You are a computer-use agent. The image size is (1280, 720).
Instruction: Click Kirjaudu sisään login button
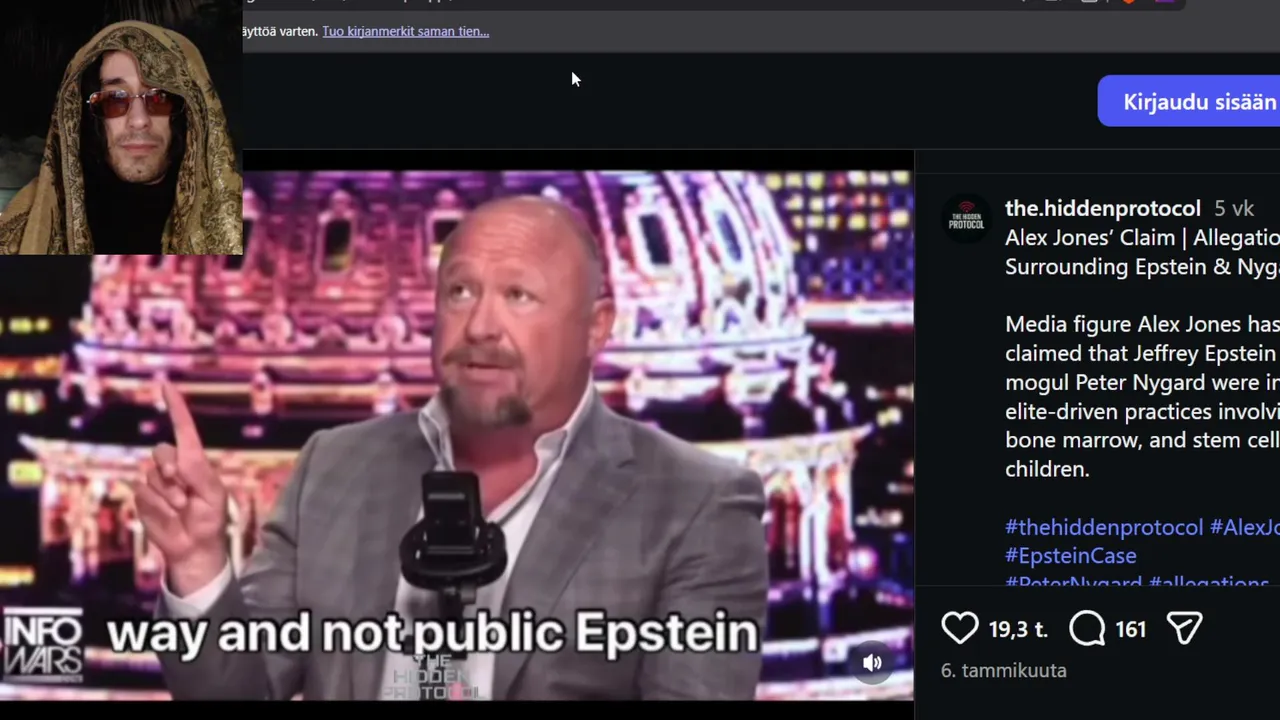click(x=1189, y=101)
